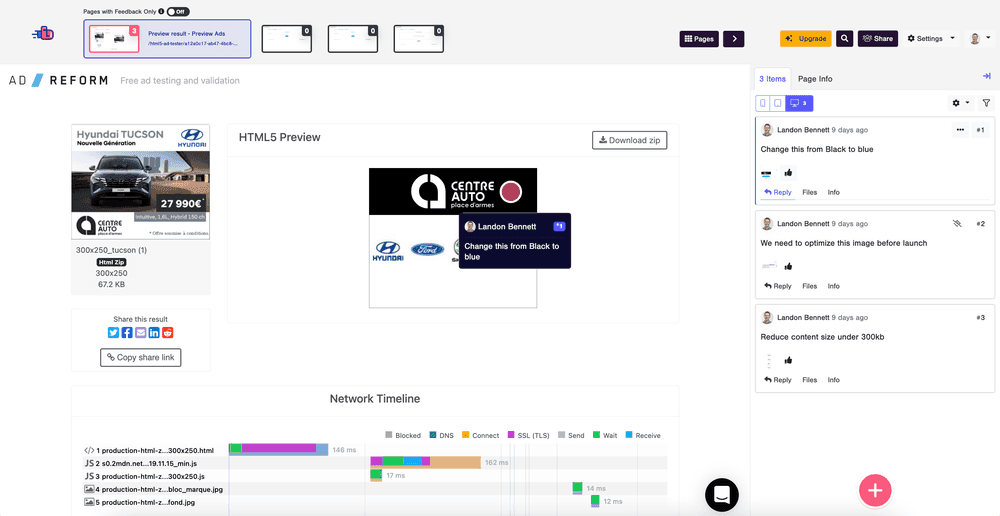Screen dimensions: 1000x516
Task: Click the Html Zip badge
Action: tap(112, 262)
